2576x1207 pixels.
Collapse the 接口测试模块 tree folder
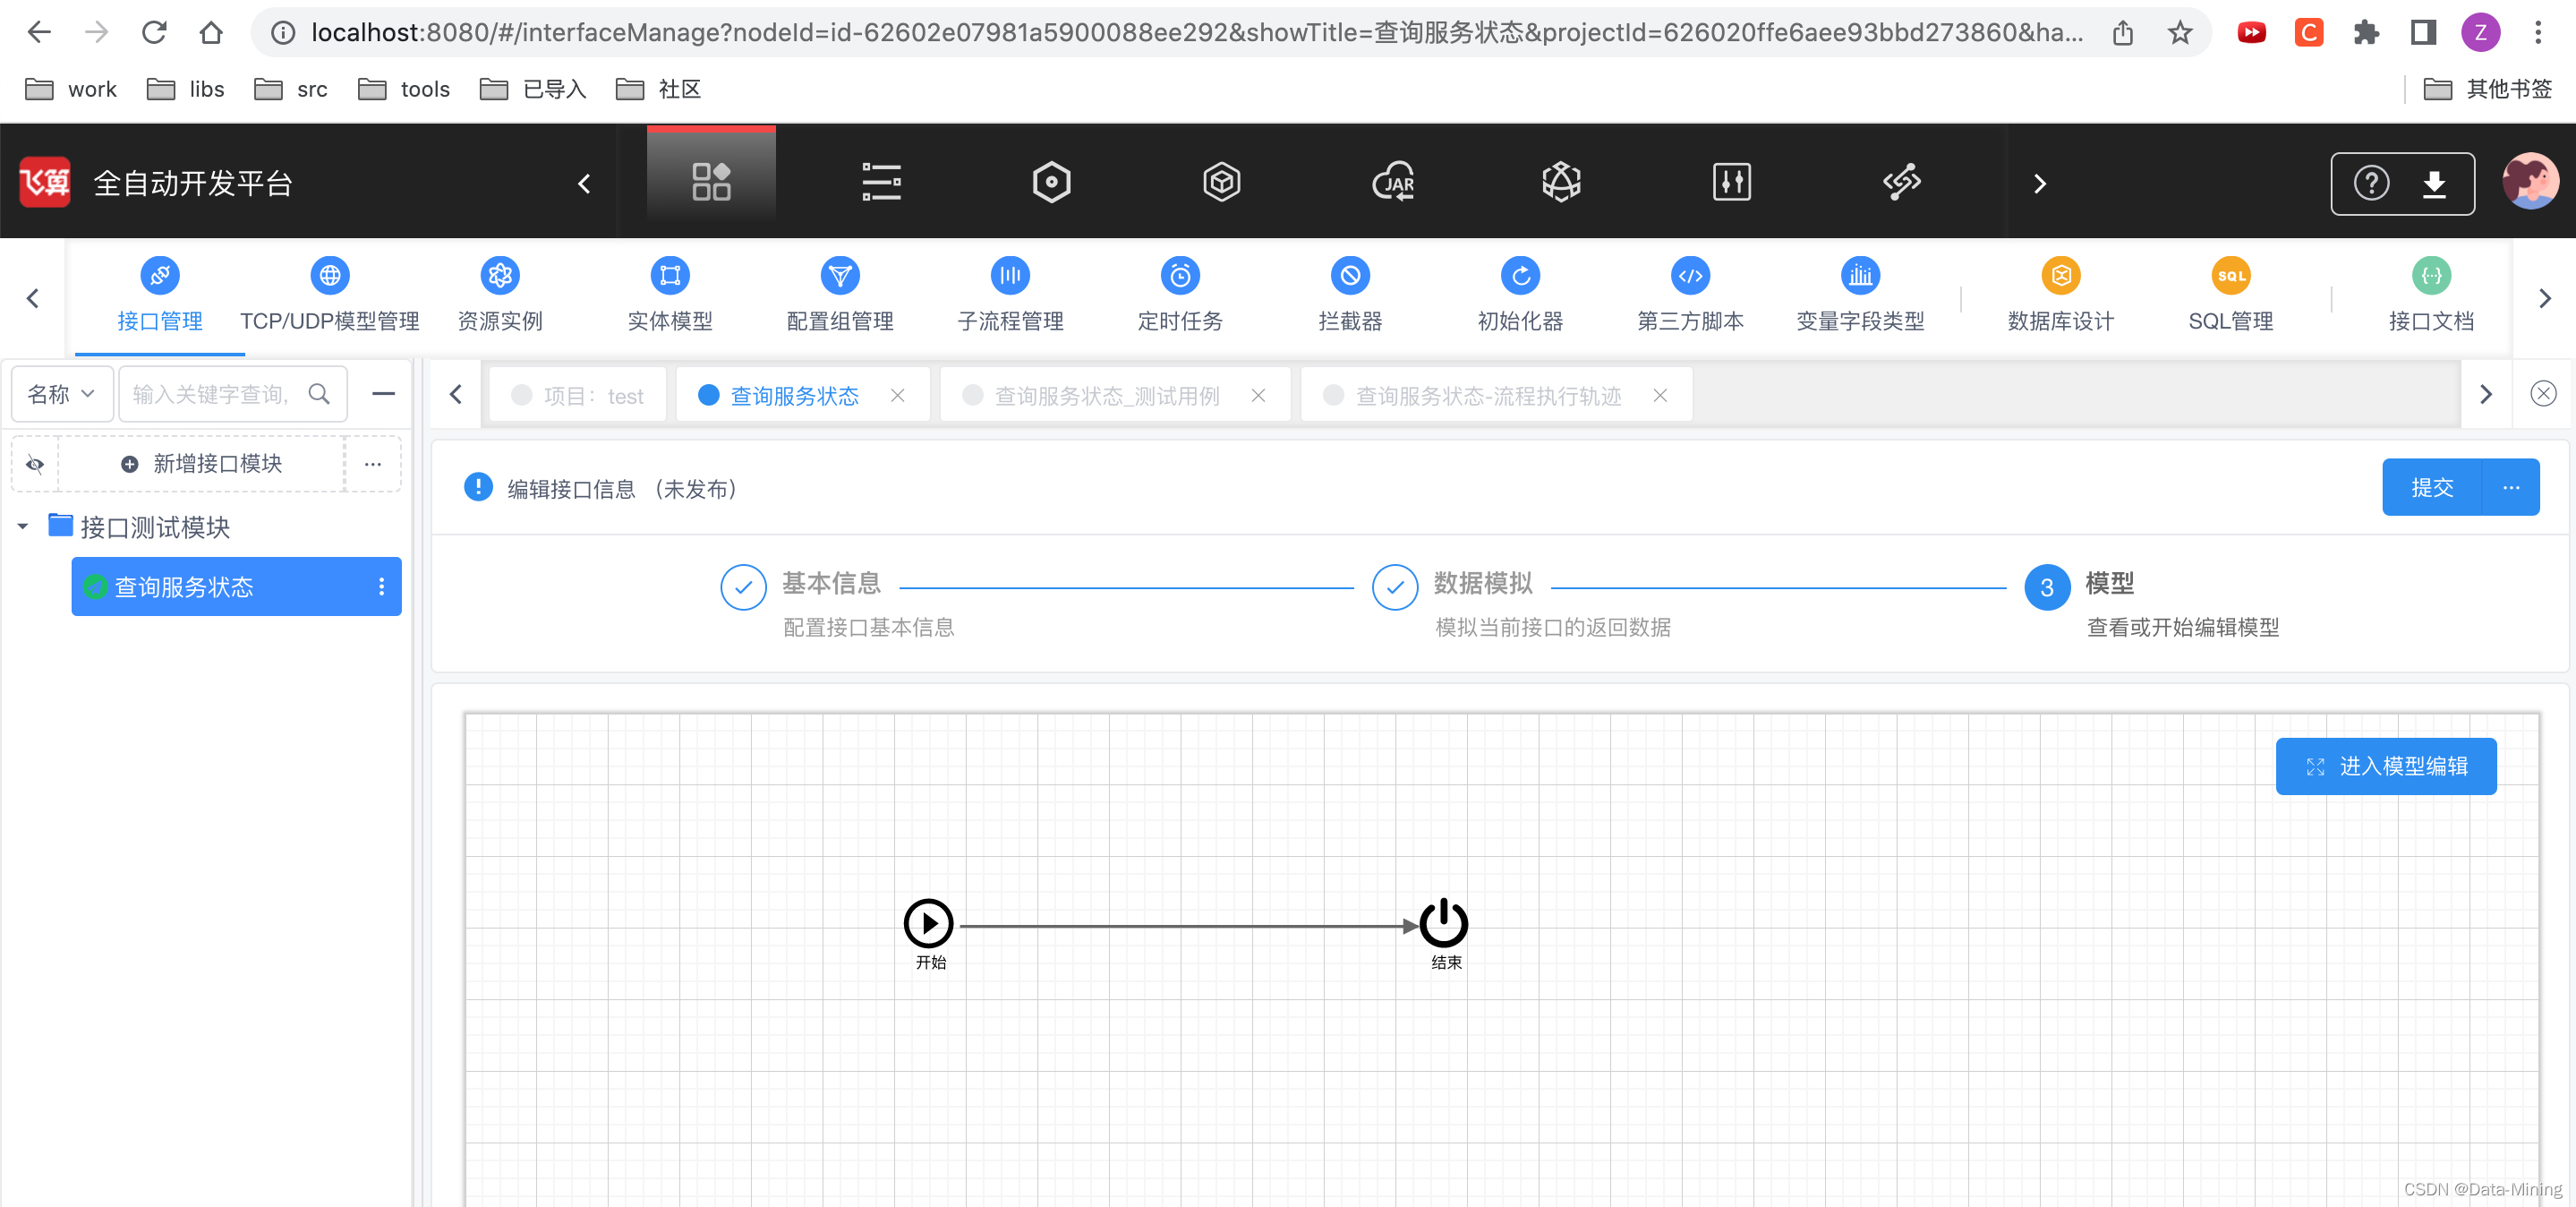(23, 526)
